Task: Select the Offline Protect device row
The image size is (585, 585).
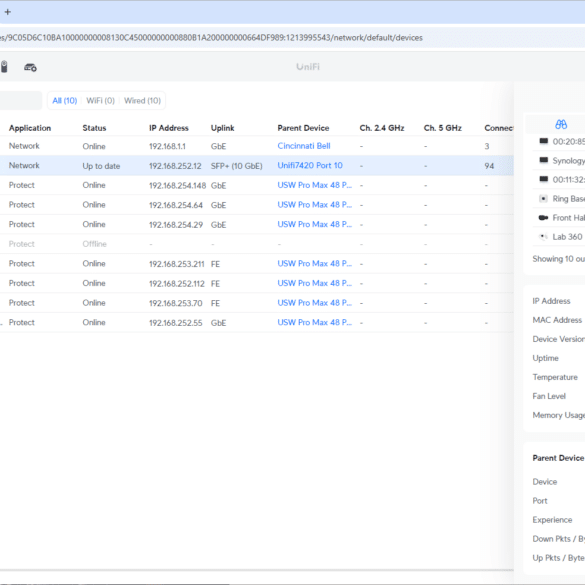Action: click(257, 244)
